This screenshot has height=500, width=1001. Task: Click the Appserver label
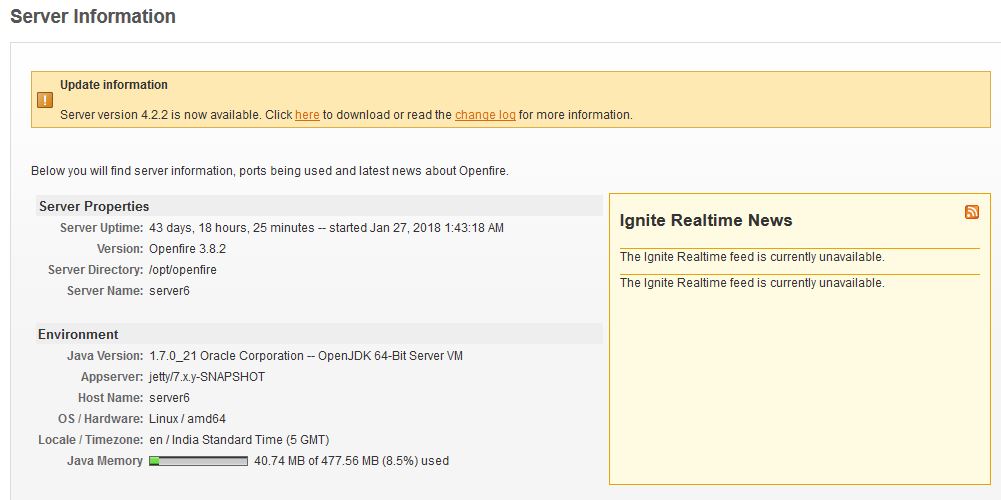[x=112, y=377]
